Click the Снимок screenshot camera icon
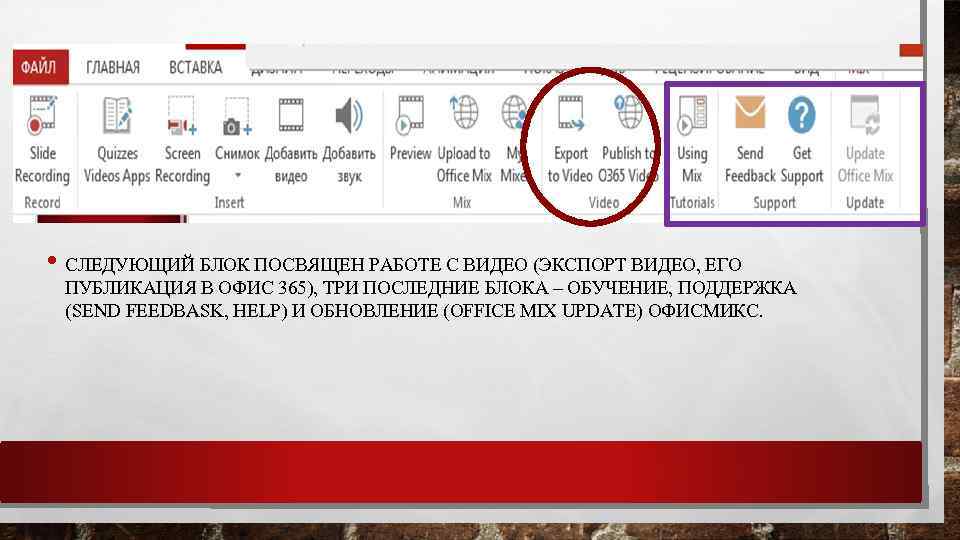960x540 pixels. [237, 116]
